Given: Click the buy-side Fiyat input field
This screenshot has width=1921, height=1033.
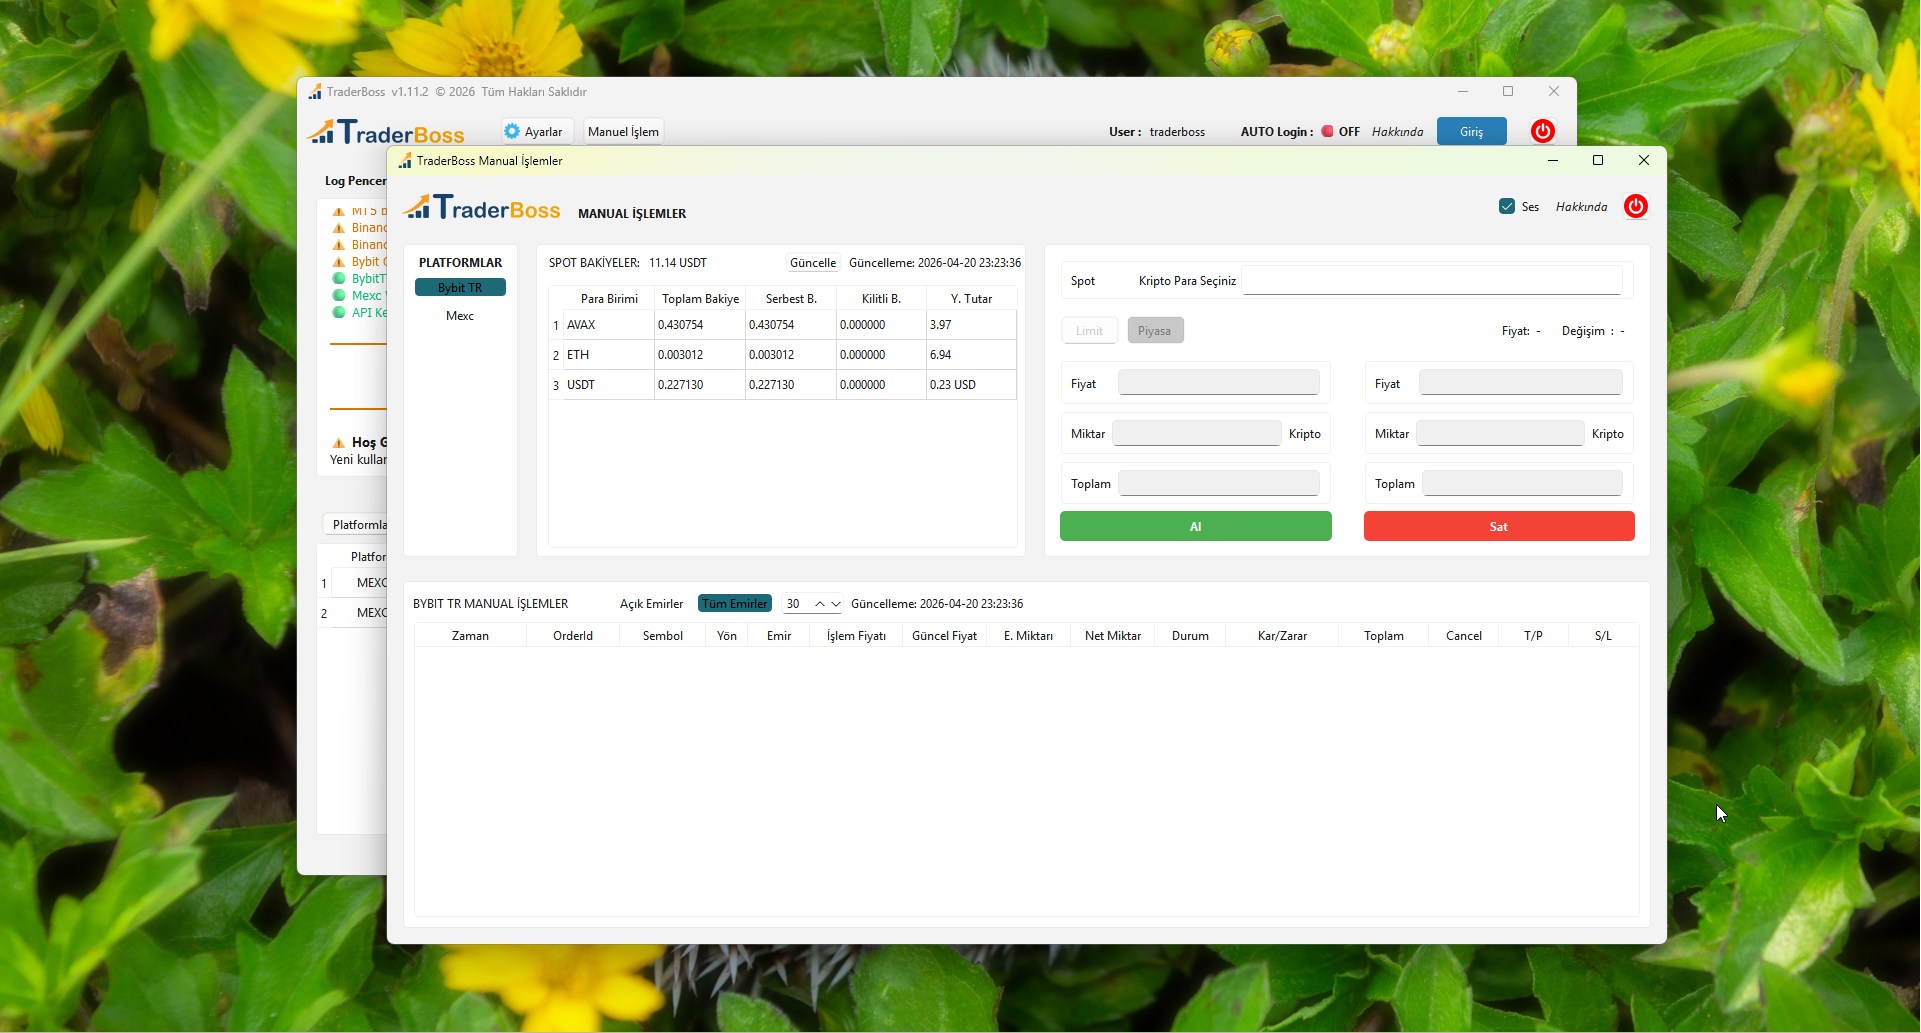Looking at the screenshot, I should 1218,383.
